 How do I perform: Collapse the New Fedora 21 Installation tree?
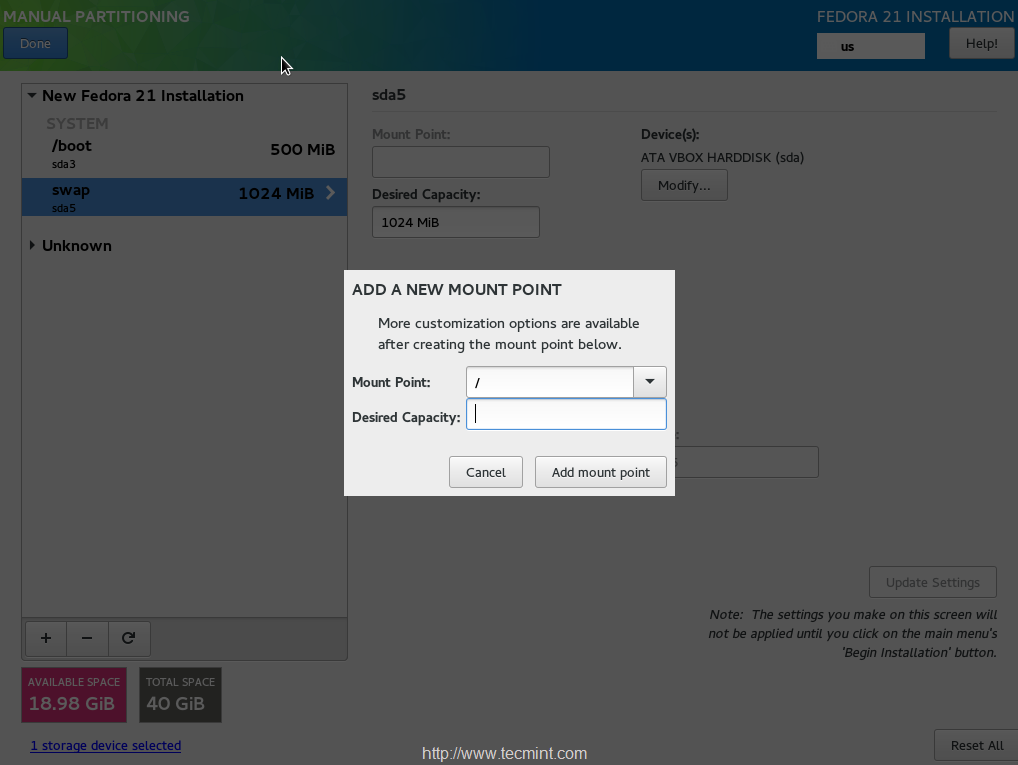click(x=31, y=95)
